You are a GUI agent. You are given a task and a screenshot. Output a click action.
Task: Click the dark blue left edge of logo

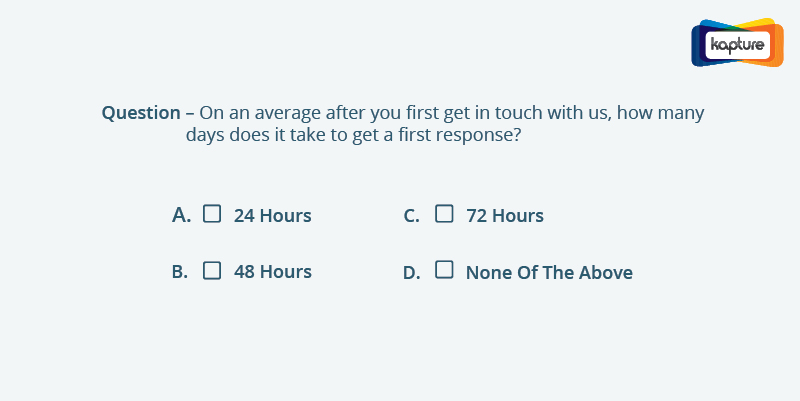click(x=696, y=45)
